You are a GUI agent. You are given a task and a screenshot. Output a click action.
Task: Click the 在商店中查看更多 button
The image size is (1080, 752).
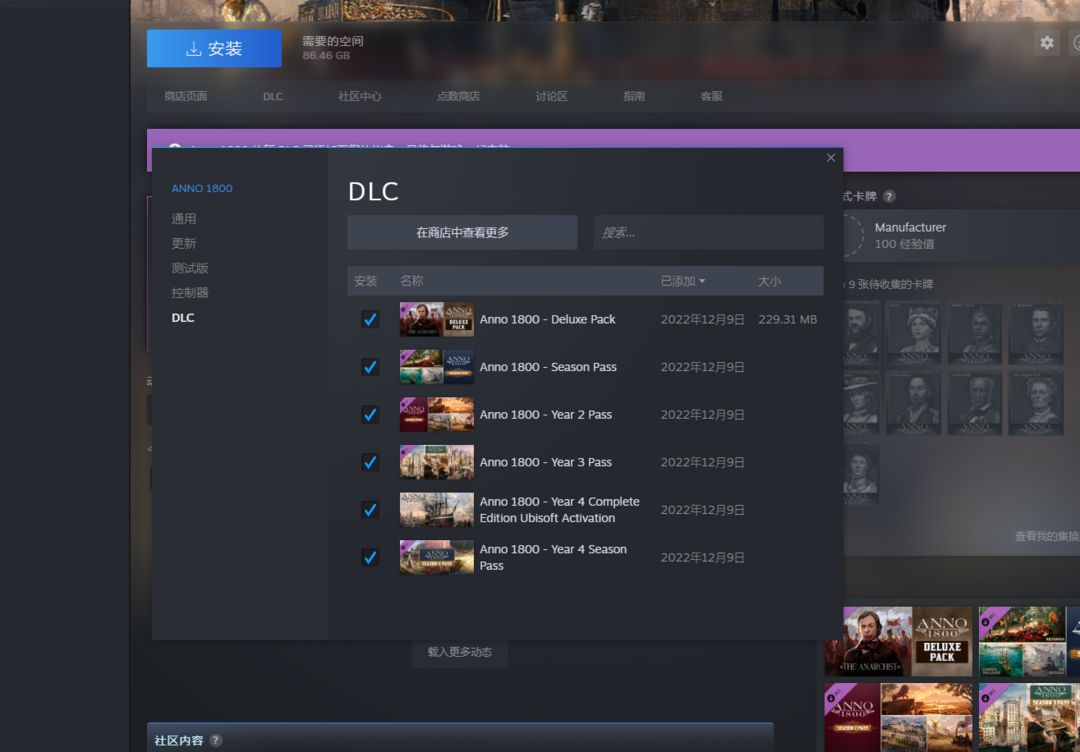[x=462, y=232]
